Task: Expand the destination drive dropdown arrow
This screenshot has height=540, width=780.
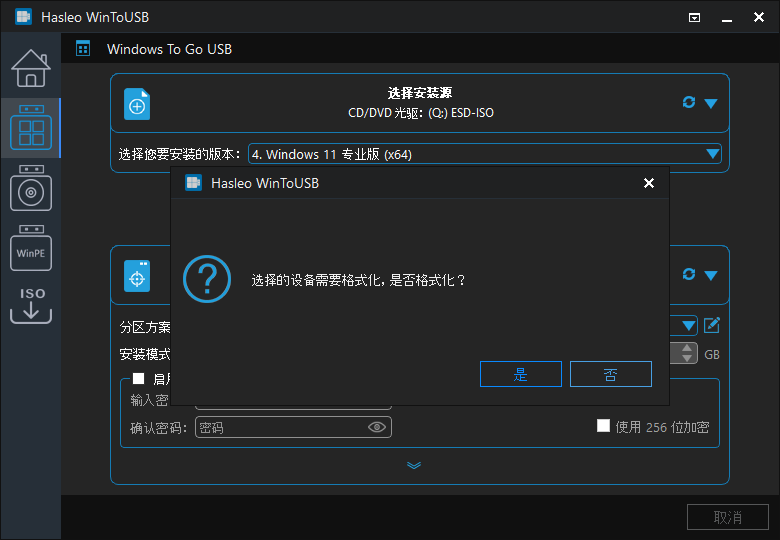Action: click(711, 275)
